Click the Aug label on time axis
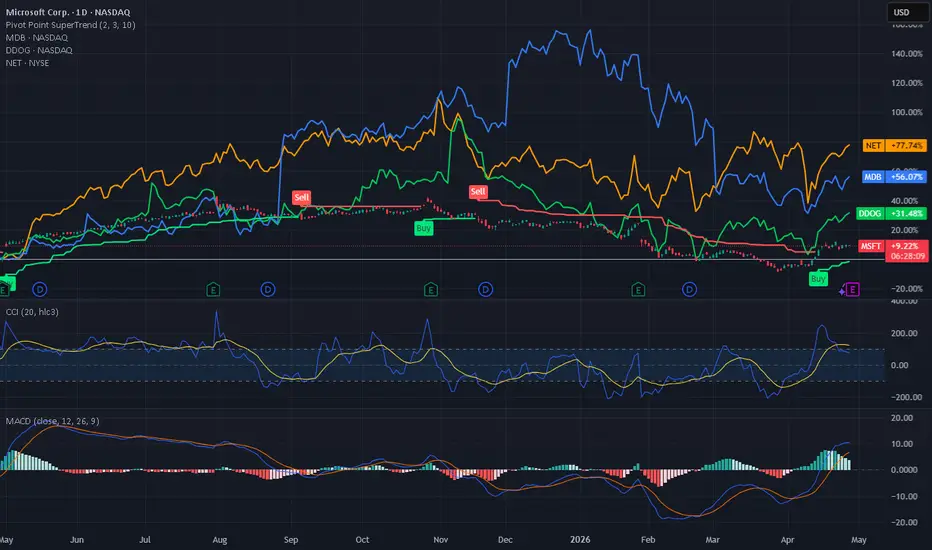The width and height of the screenshot is (932, 550). [220, 540]
